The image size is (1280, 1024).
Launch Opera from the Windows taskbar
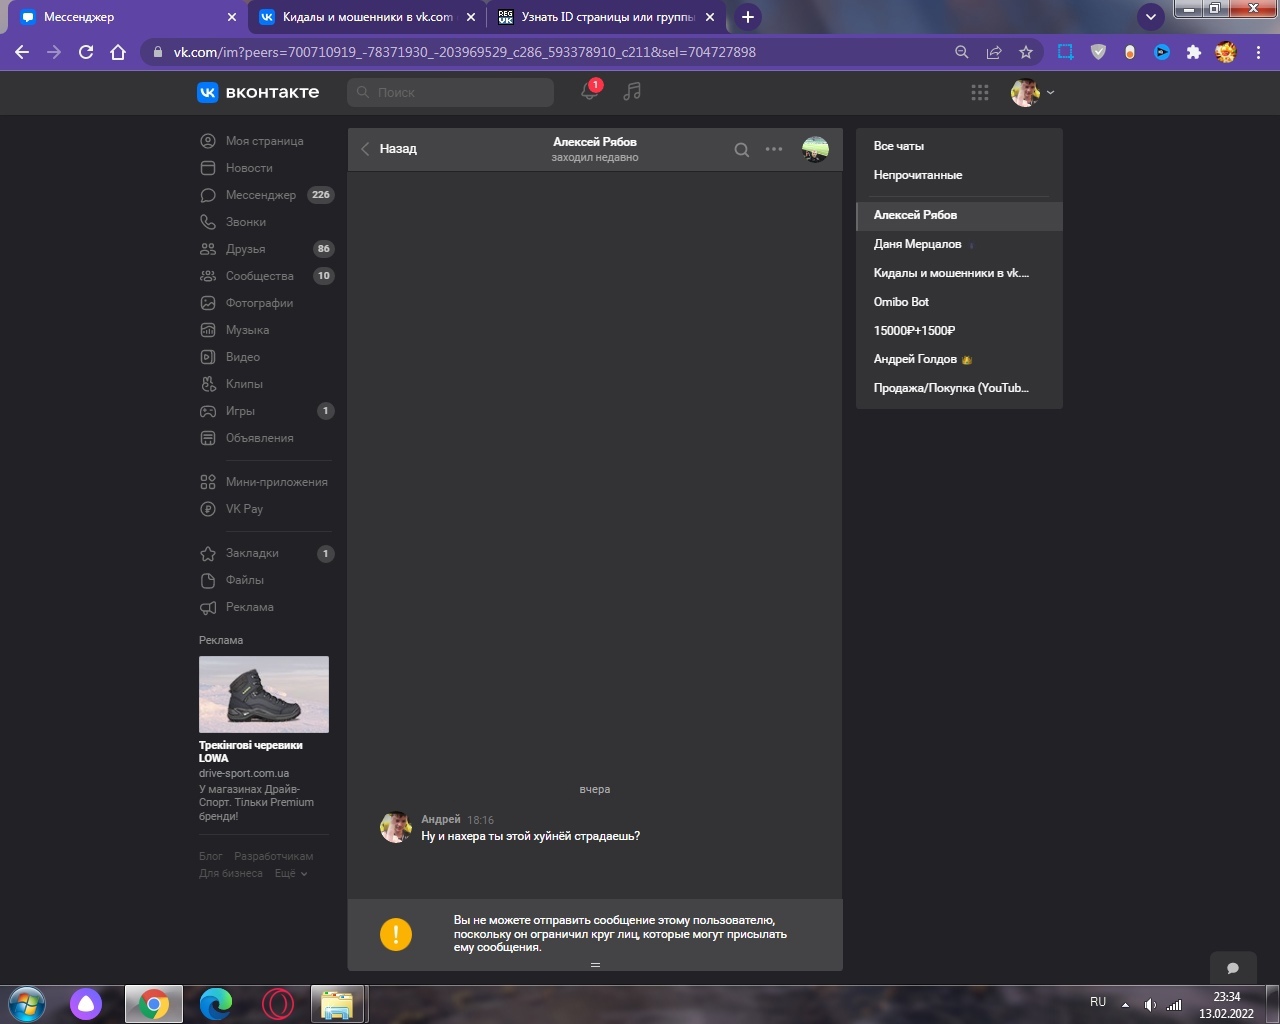click(278, 1004)
